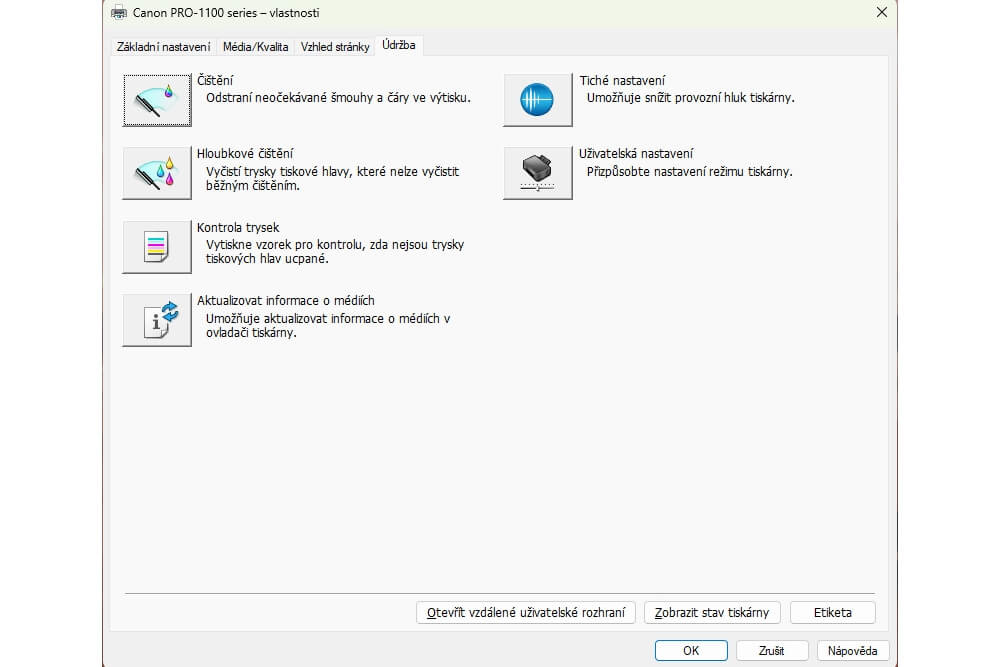Close the Canon properties dialog
Screen dimensions: 1000x667
[881, 12]
